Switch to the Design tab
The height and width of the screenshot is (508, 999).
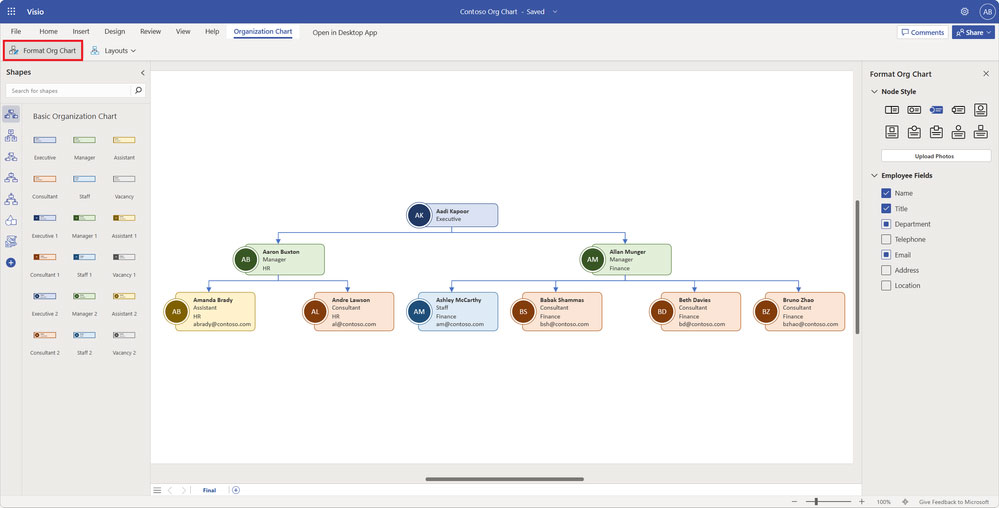pos(115,31)
